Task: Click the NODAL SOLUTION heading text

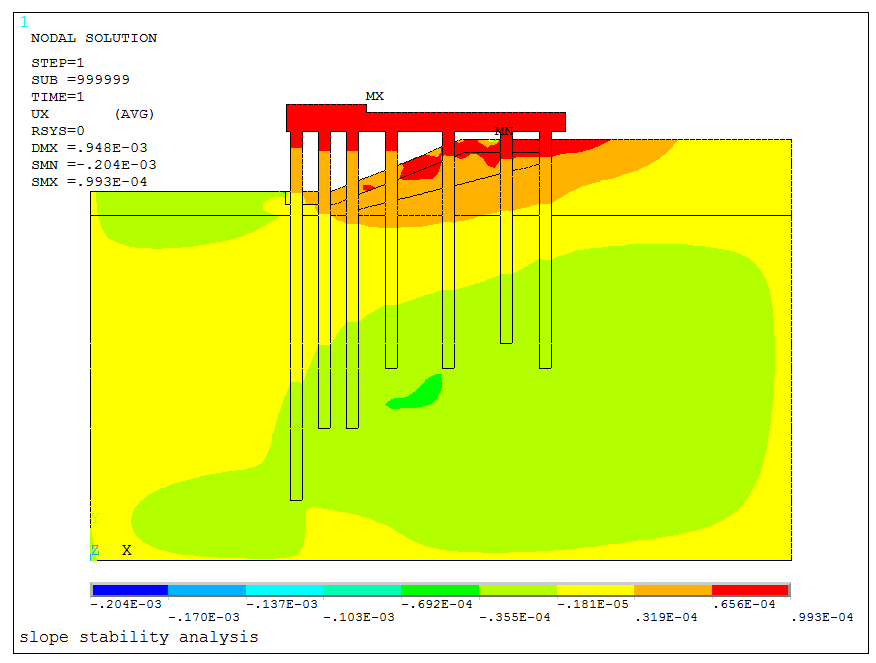Action: tap(94, 38)
